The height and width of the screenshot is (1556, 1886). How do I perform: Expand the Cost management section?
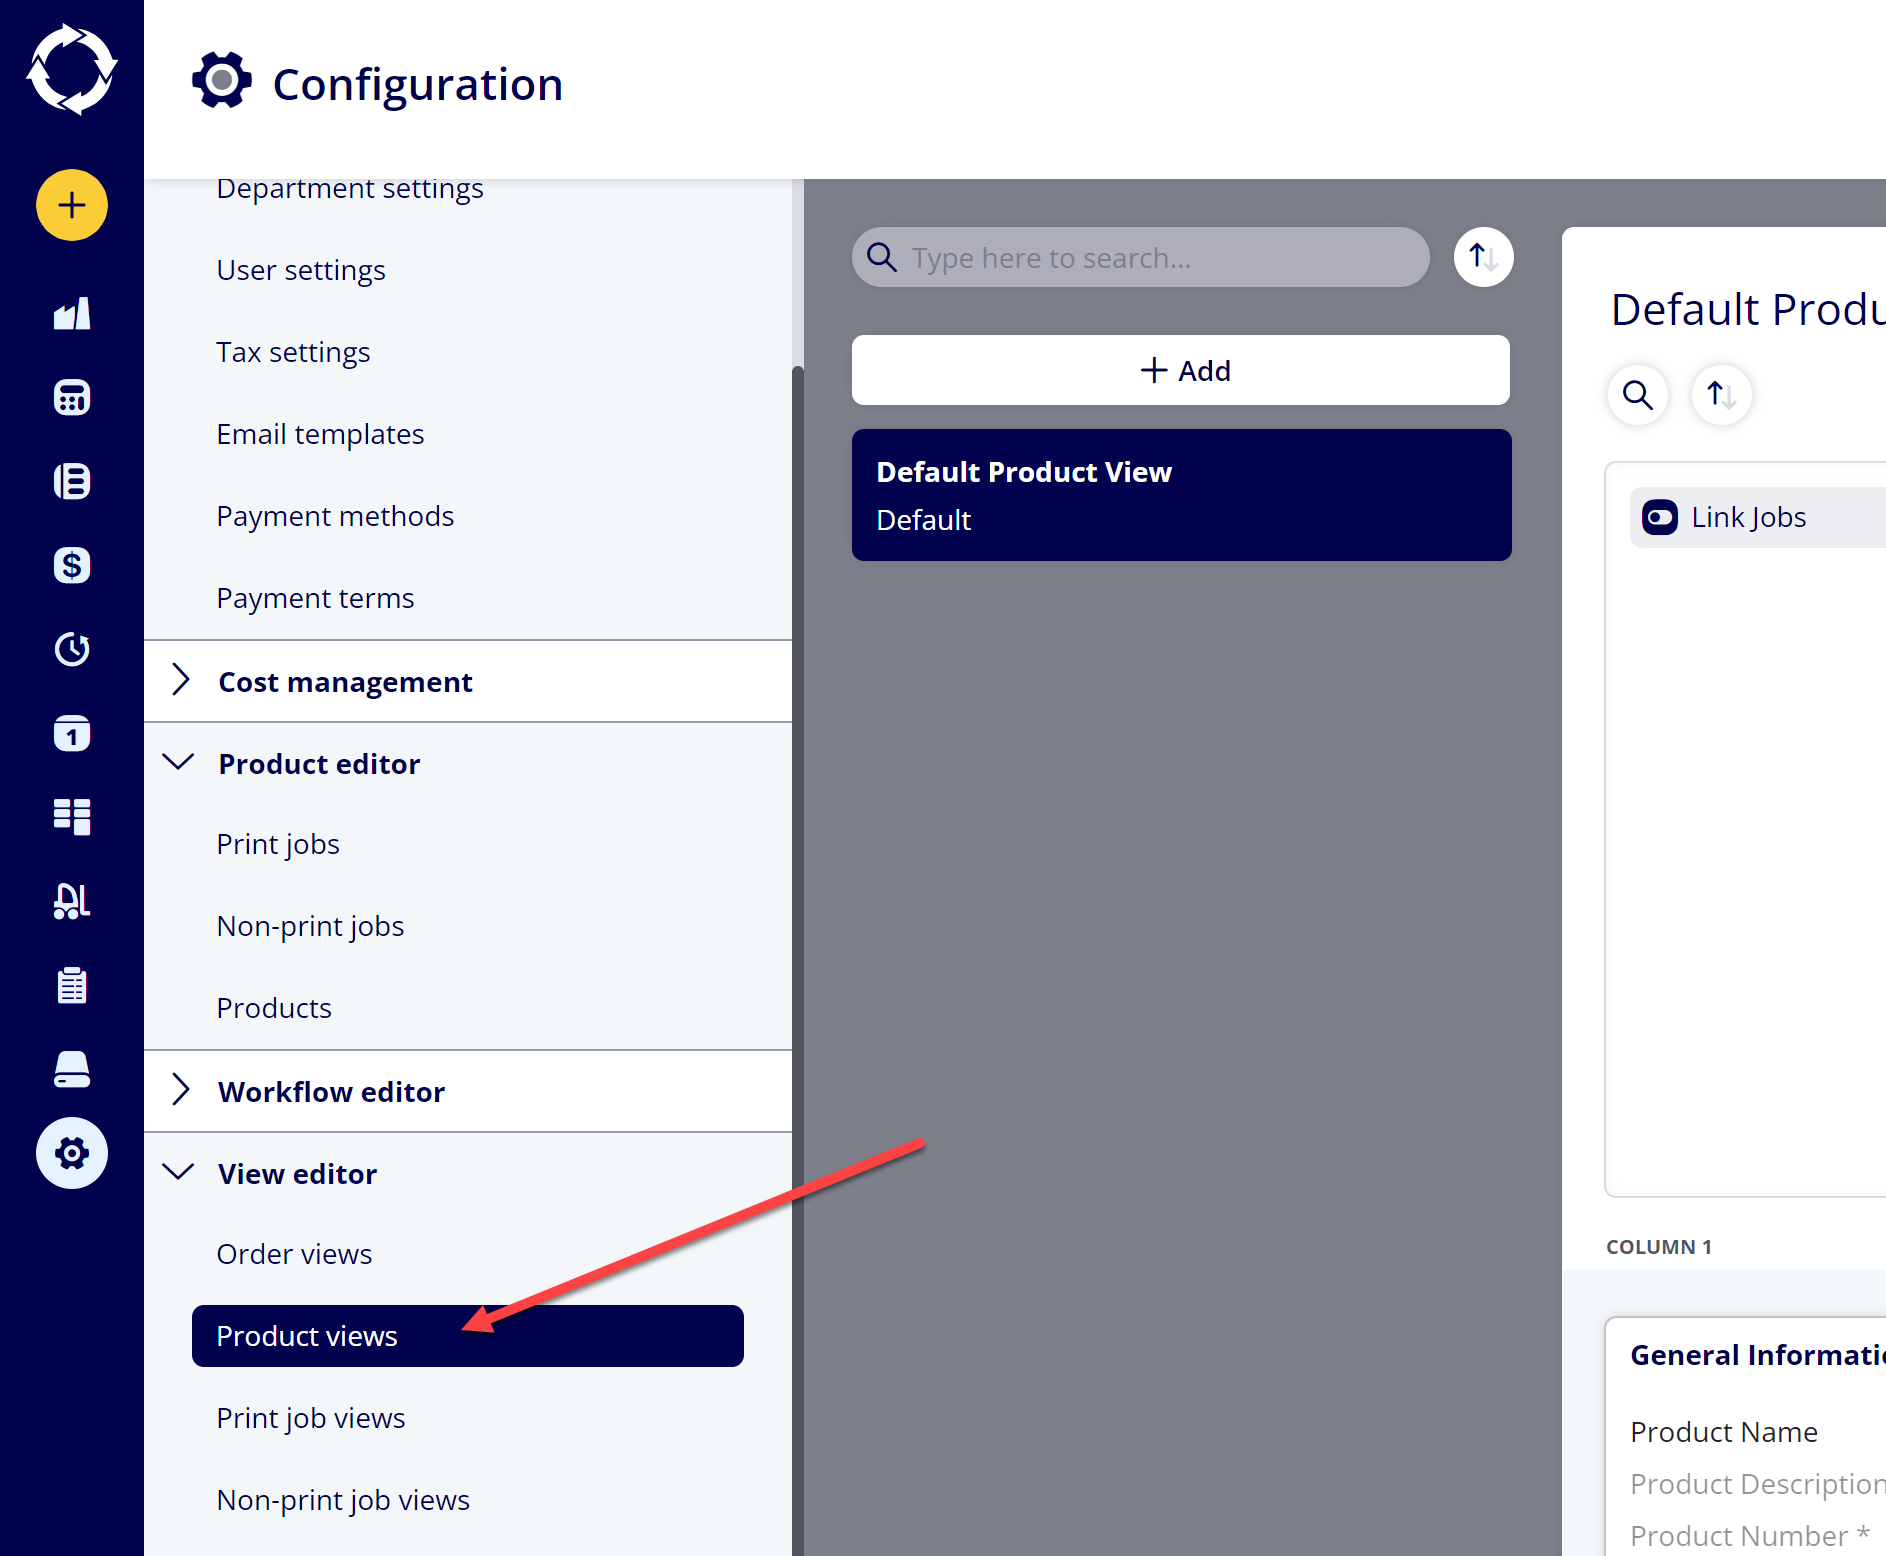[468, 682]
